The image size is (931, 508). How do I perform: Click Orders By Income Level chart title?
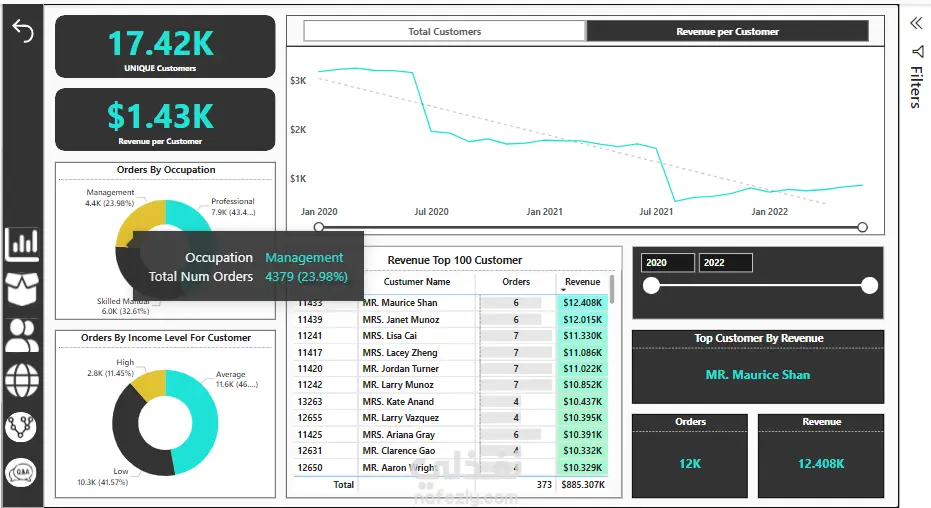point(166,338)
